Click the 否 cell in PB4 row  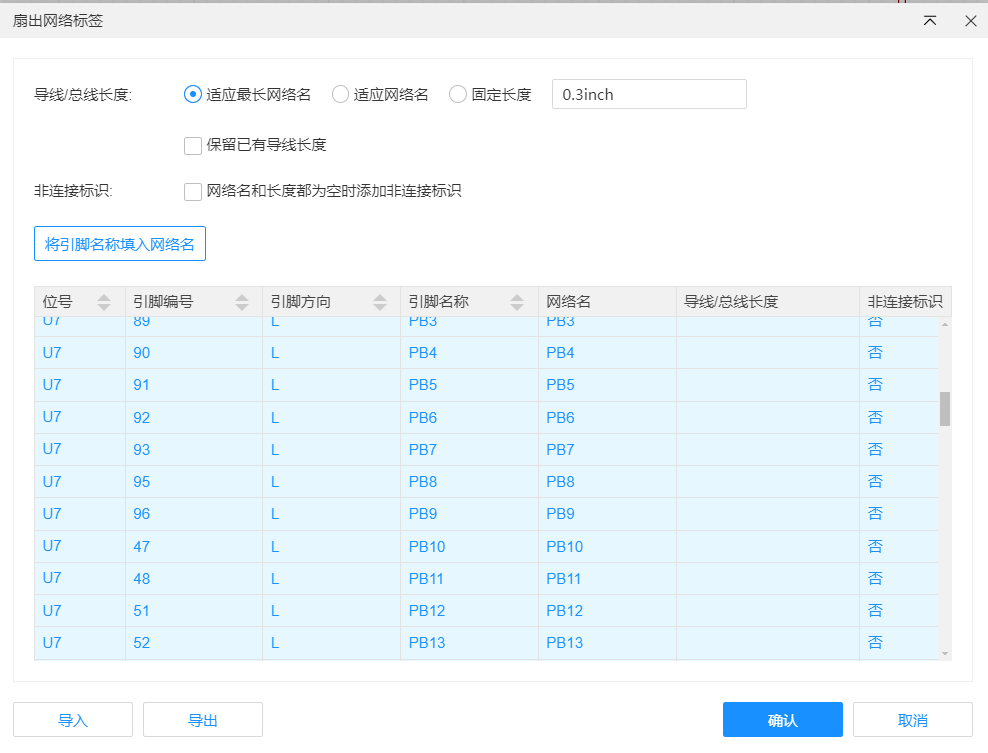click(899, 353)
